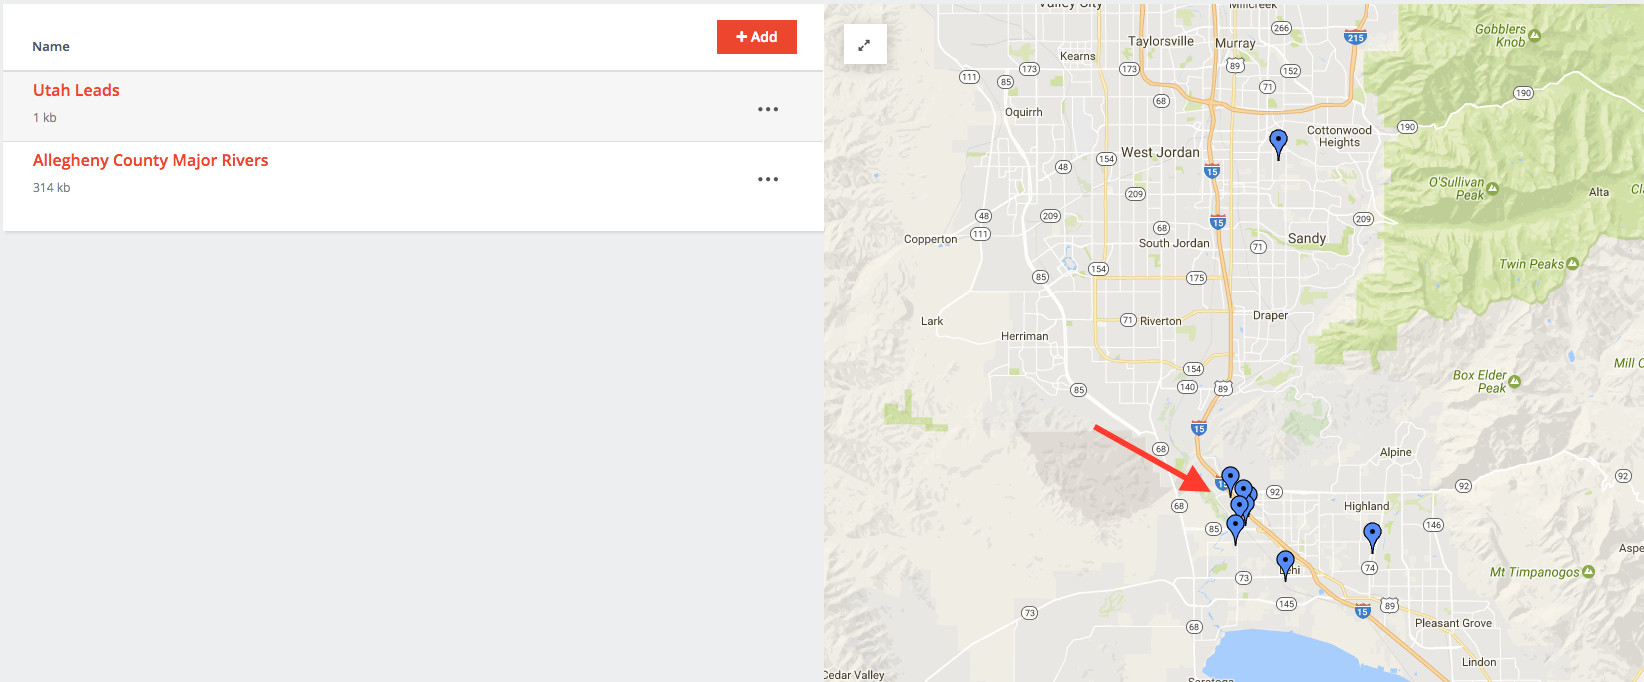Click the red Add button
This screenshot has width=1644, height=682.
pyautogui.click(x=757, y=37)
